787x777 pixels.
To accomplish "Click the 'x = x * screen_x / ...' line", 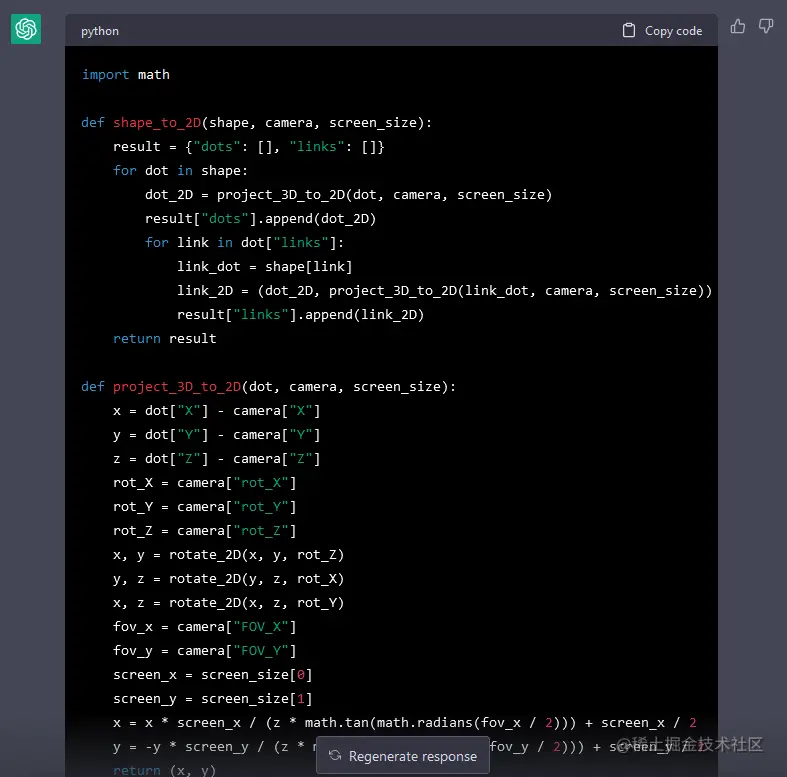I will click(x=405, y=723).
